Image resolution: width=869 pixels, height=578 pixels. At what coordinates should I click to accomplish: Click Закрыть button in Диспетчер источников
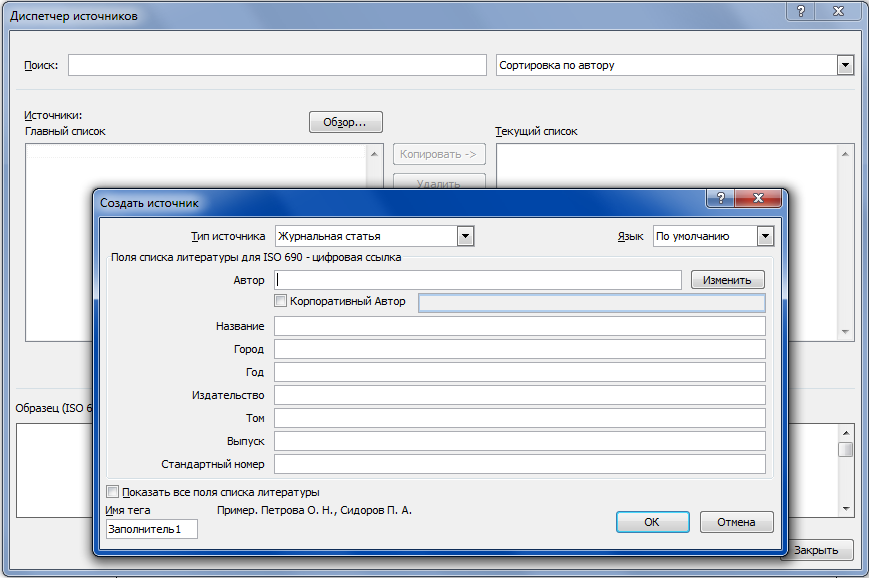[x=816, y=550]
